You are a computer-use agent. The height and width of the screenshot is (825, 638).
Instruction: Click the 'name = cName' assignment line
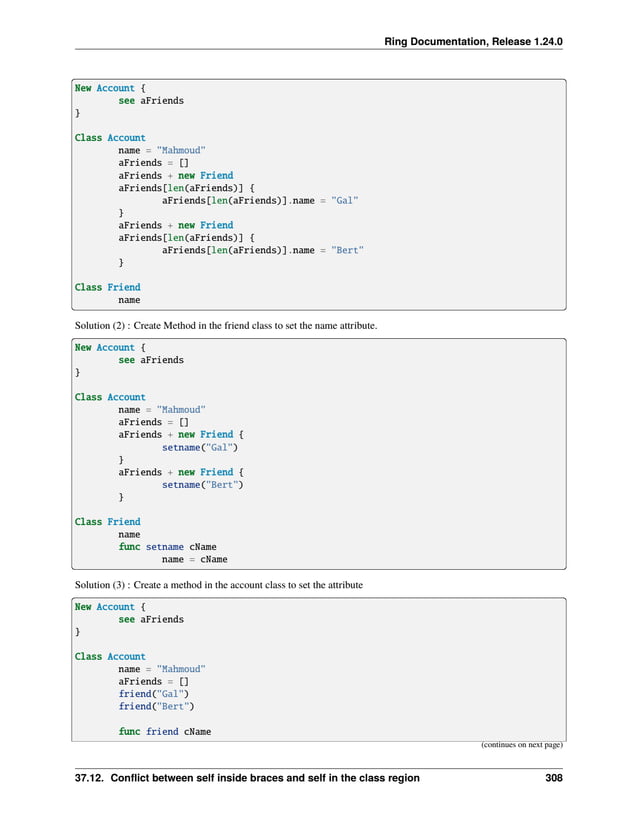point(195,560)
